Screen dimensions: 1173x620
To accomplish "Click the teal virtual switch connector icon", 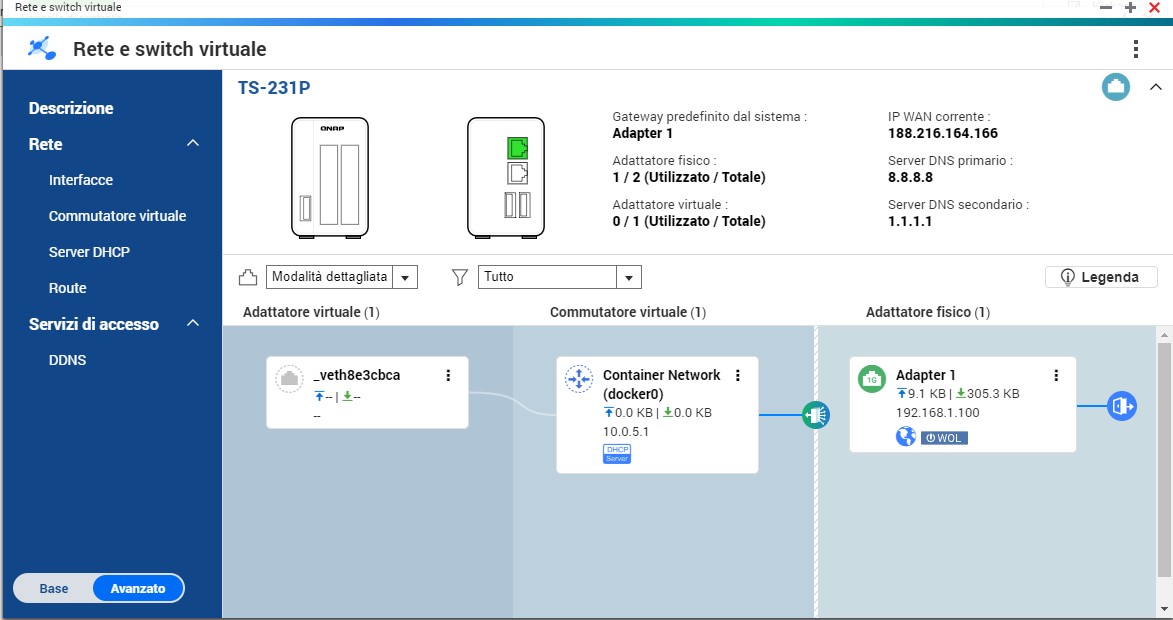I will (816, 414).
